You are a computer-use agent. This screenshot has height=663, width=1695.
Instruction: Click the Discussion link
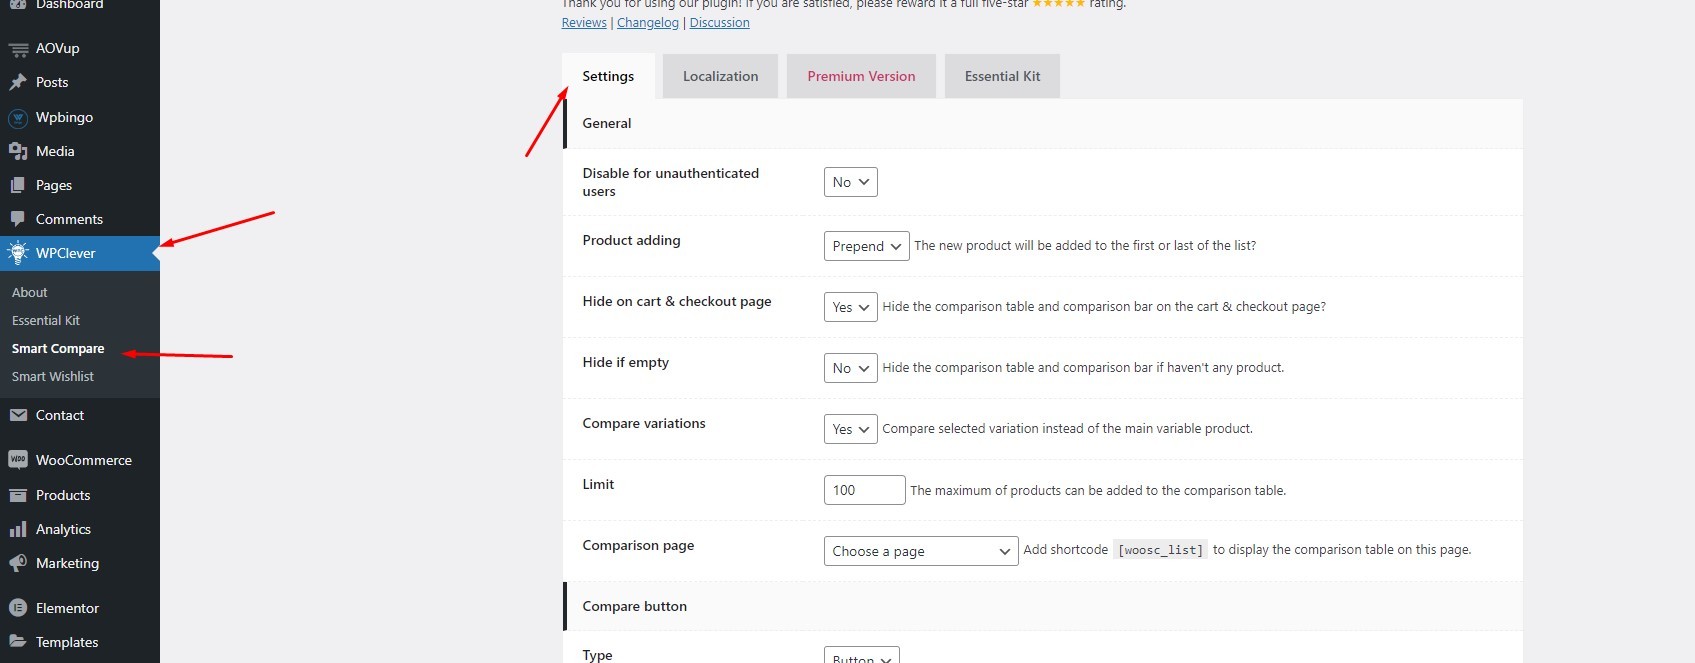coord(719,23)
